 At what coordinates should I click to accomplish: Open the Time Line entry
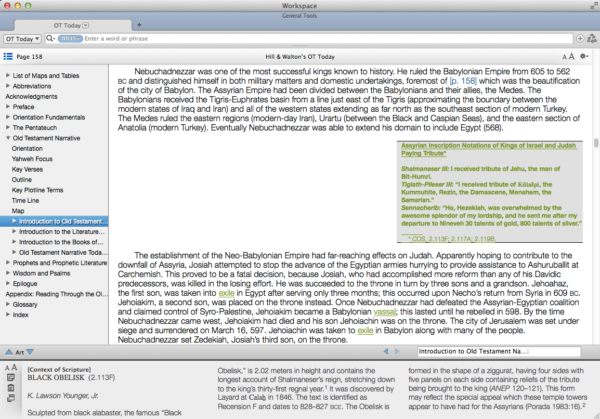point(25,200)
